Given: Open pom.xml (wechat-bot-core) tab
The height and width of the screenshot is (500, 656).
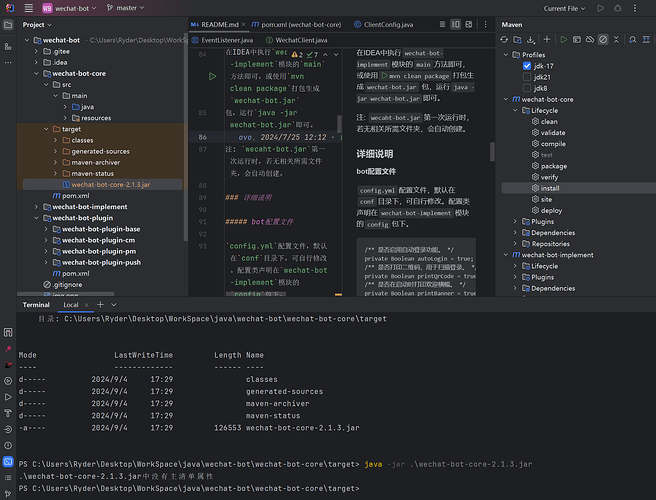Looking at the screenshot, I should 296,25.
